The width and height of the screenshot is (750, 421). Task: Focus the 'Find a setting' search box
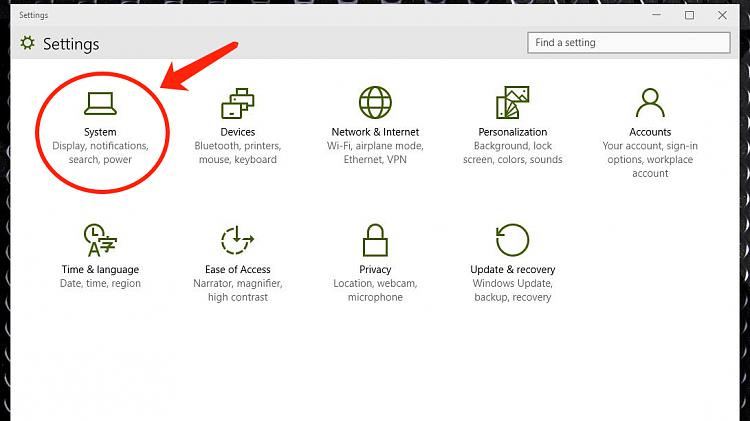[629, 43]
